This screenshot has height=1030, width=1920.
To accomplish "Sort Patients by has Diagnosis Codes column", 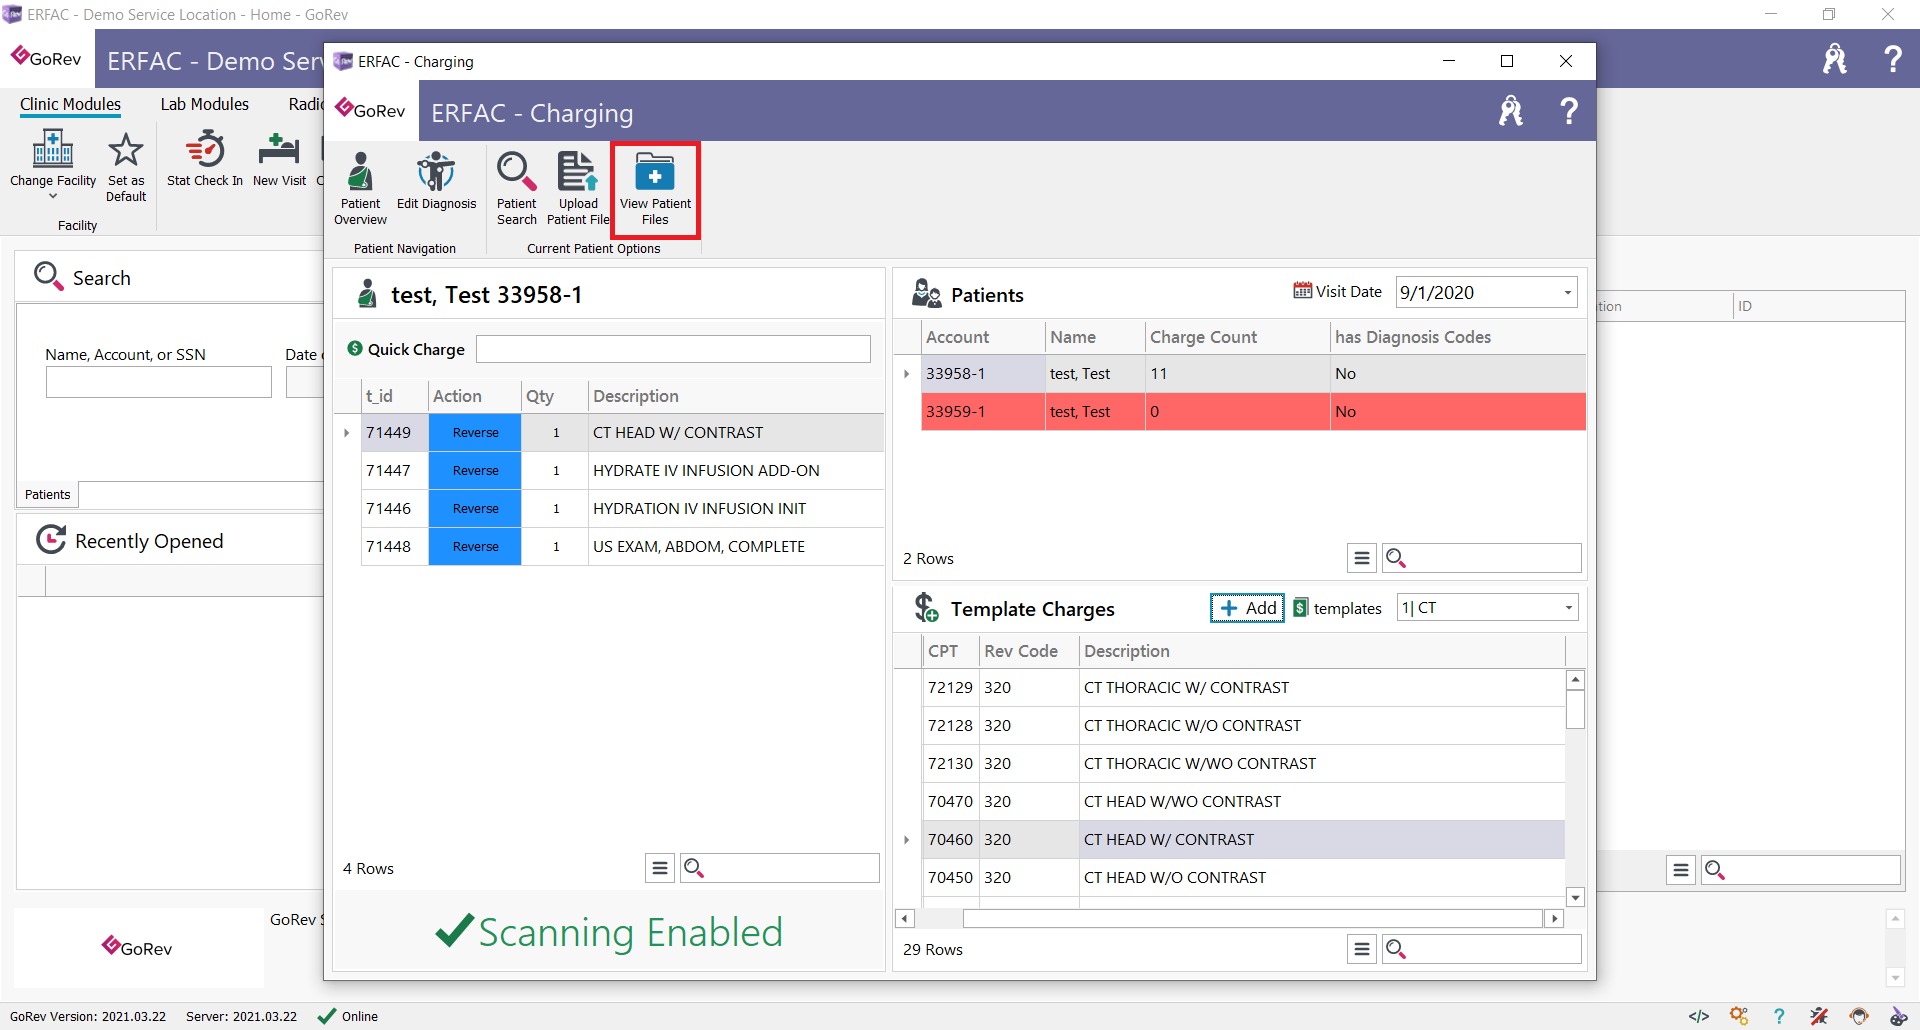I will point(1458,338).
